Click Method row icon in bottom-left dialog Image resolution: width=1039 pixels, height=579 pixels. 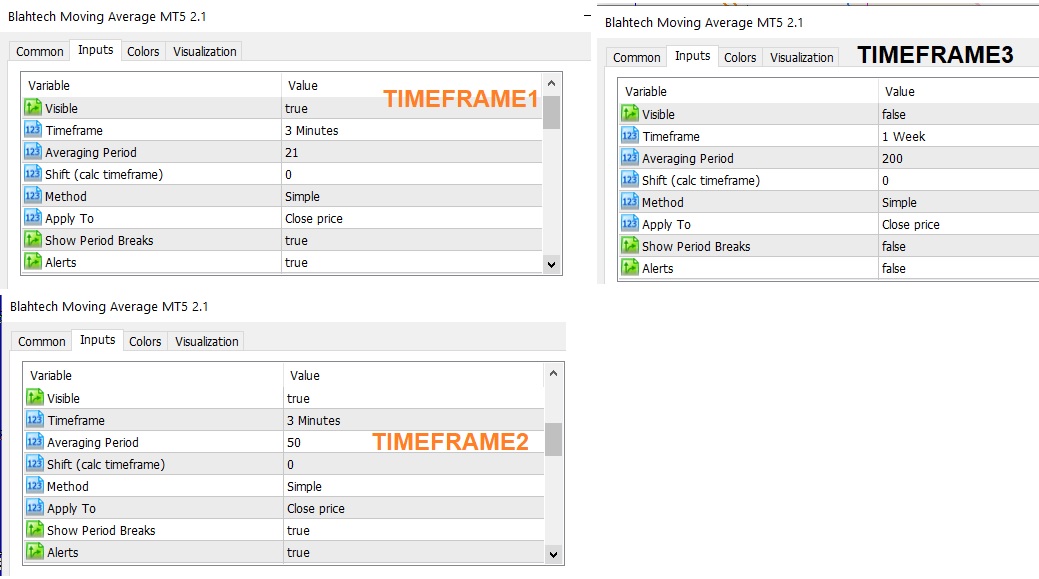[34, 486]
